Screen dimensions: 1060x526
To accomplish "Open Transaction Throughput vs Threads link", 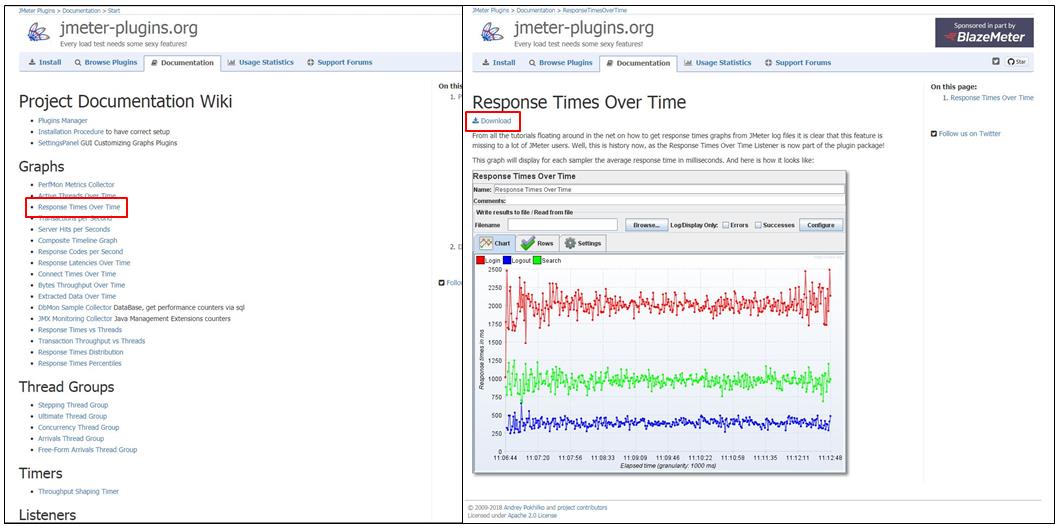I will (x=91, y=341).
